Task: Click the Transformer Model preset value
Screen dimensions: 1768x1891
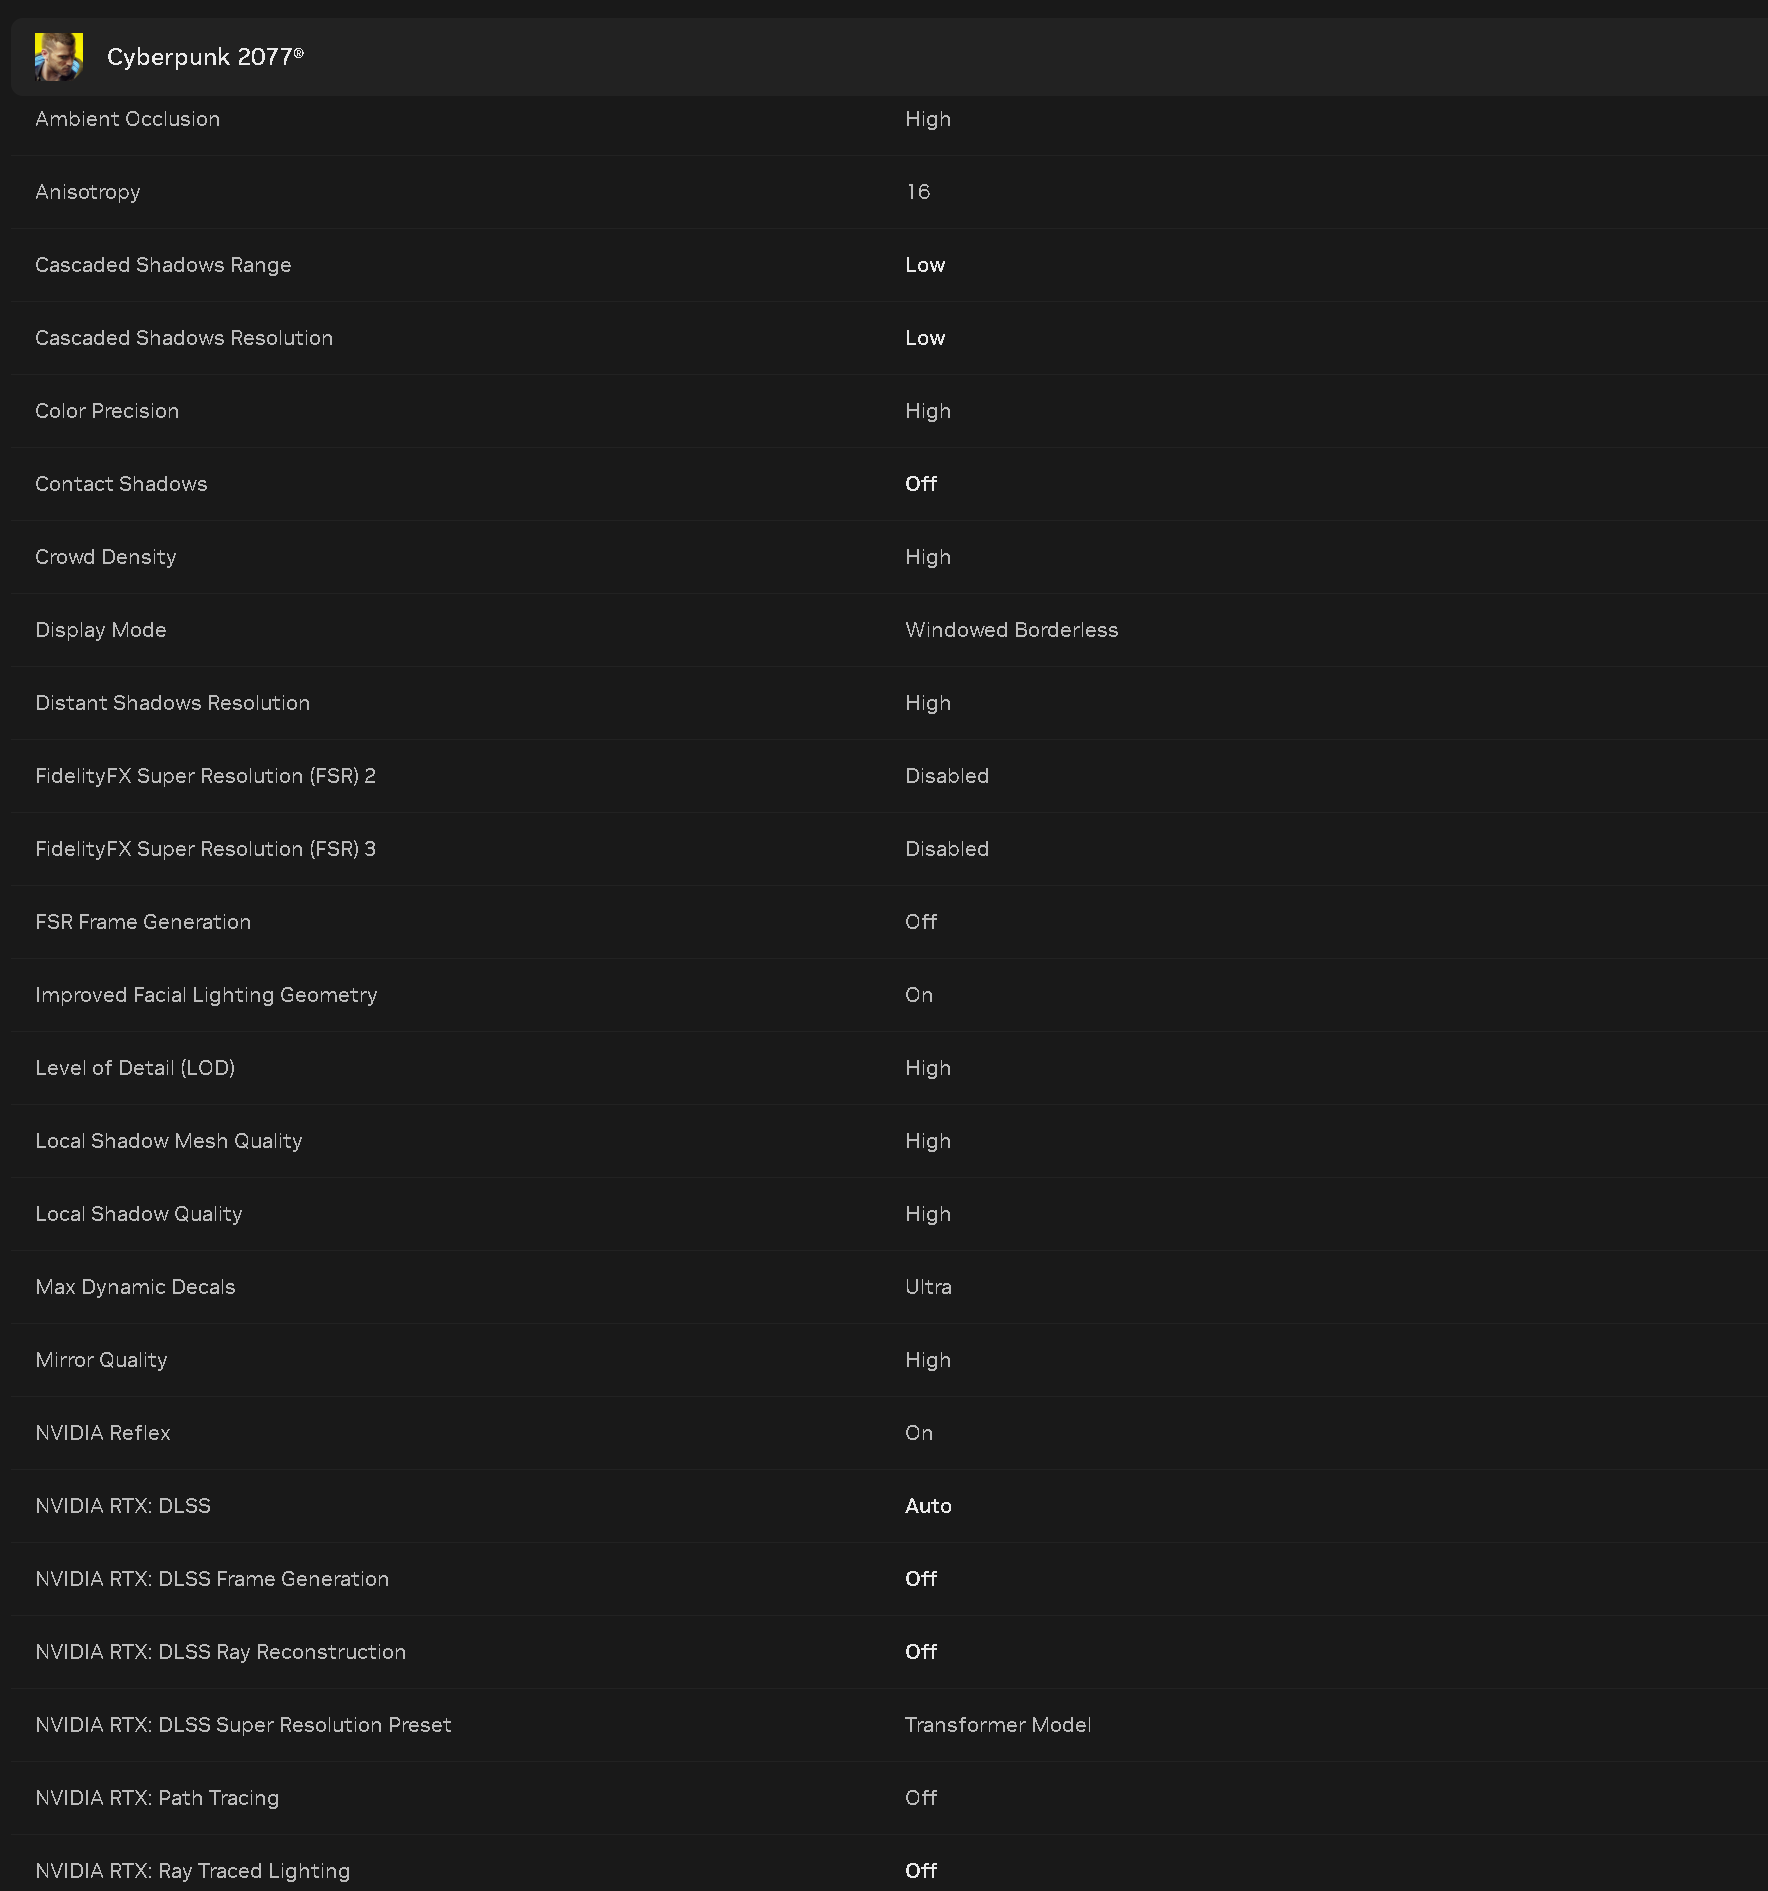Action: (997, 1725)
